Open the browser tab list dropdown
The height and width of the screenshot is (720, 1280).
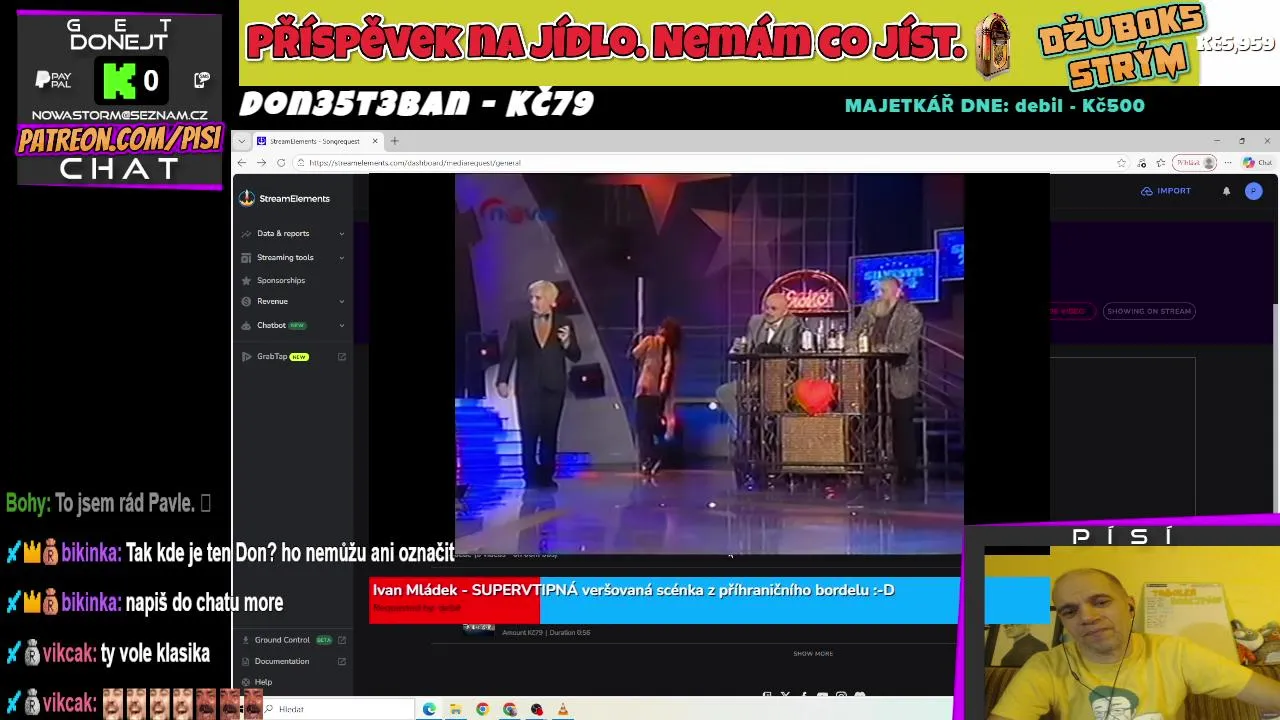tap(241, 141)
